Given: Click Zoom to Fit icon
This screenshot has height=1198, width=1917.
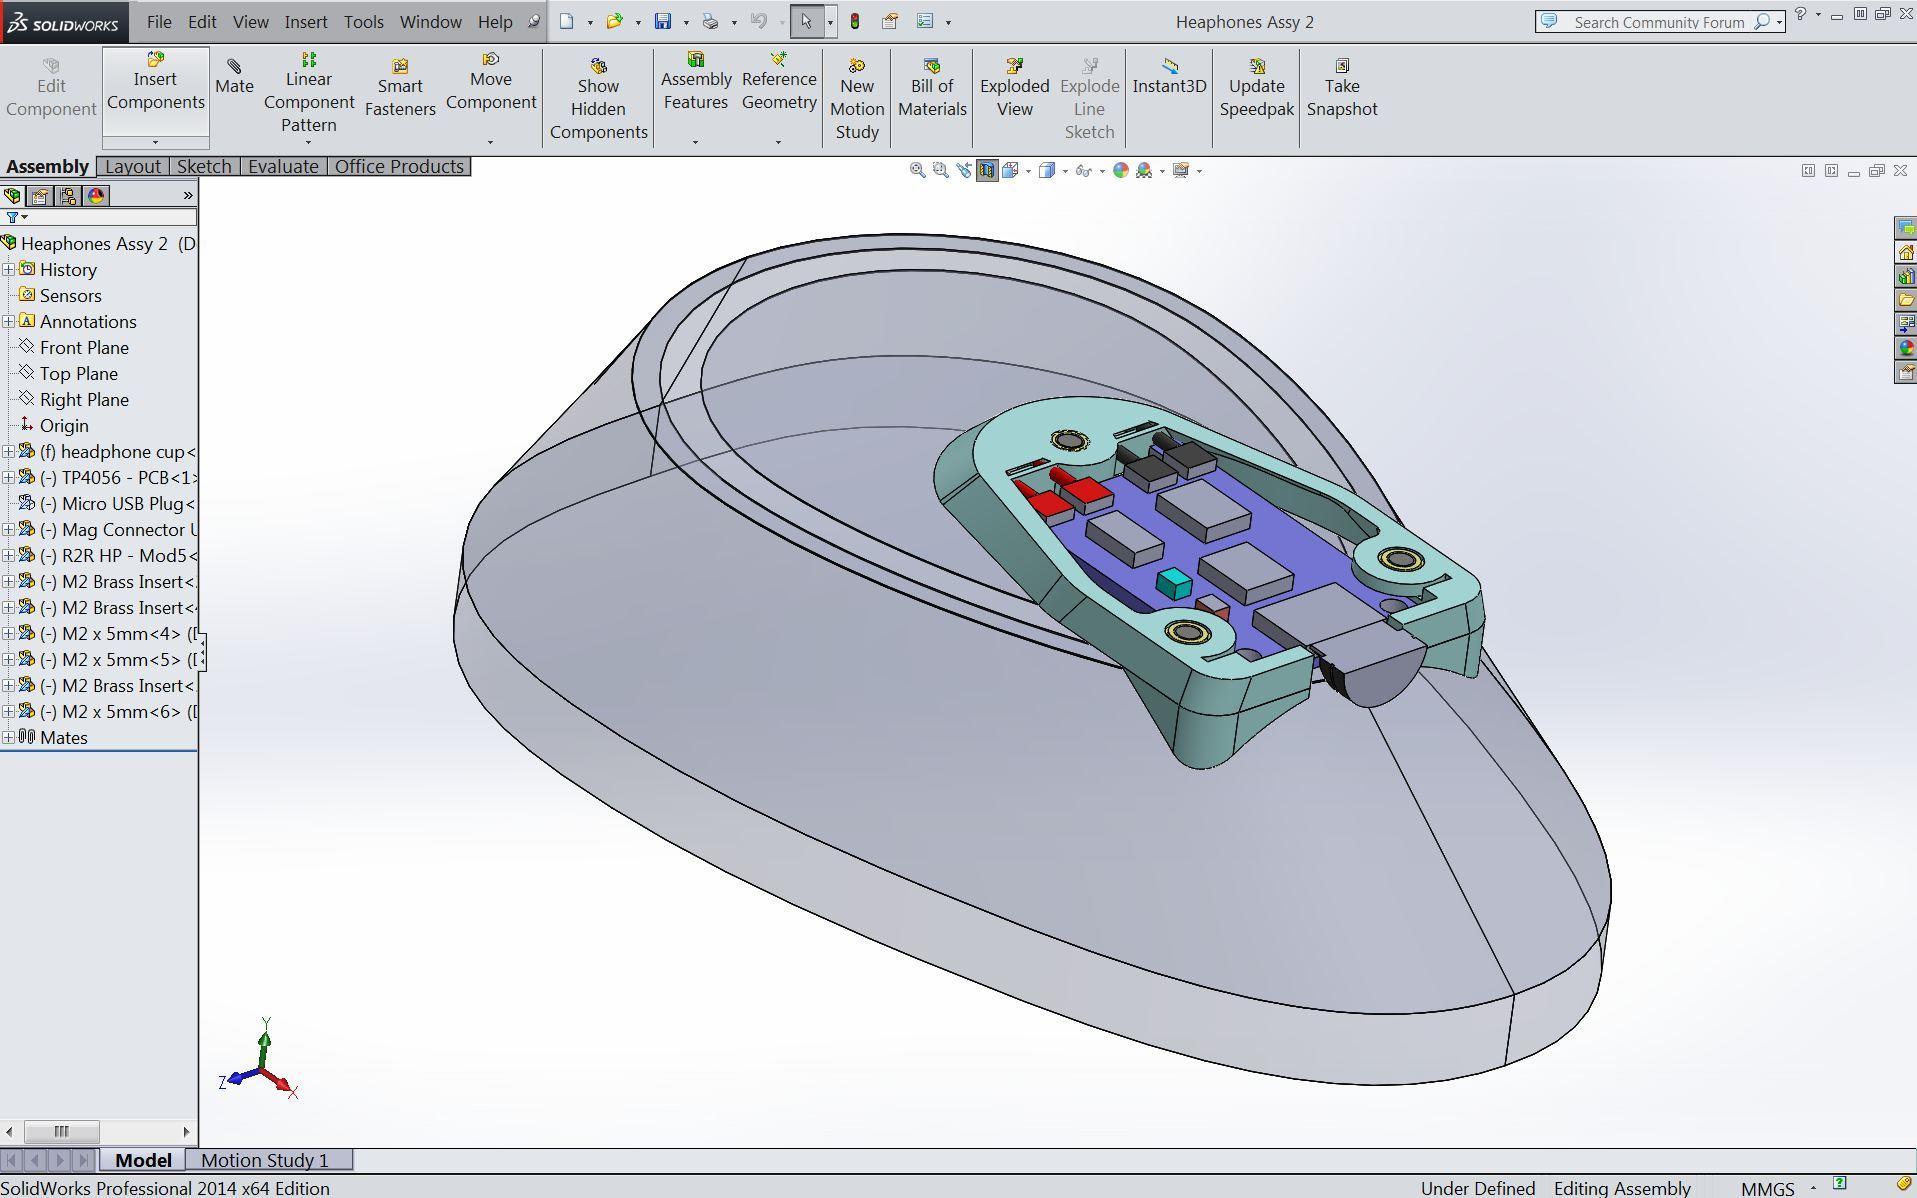Looking at the screenshot, I should [917, 171].
